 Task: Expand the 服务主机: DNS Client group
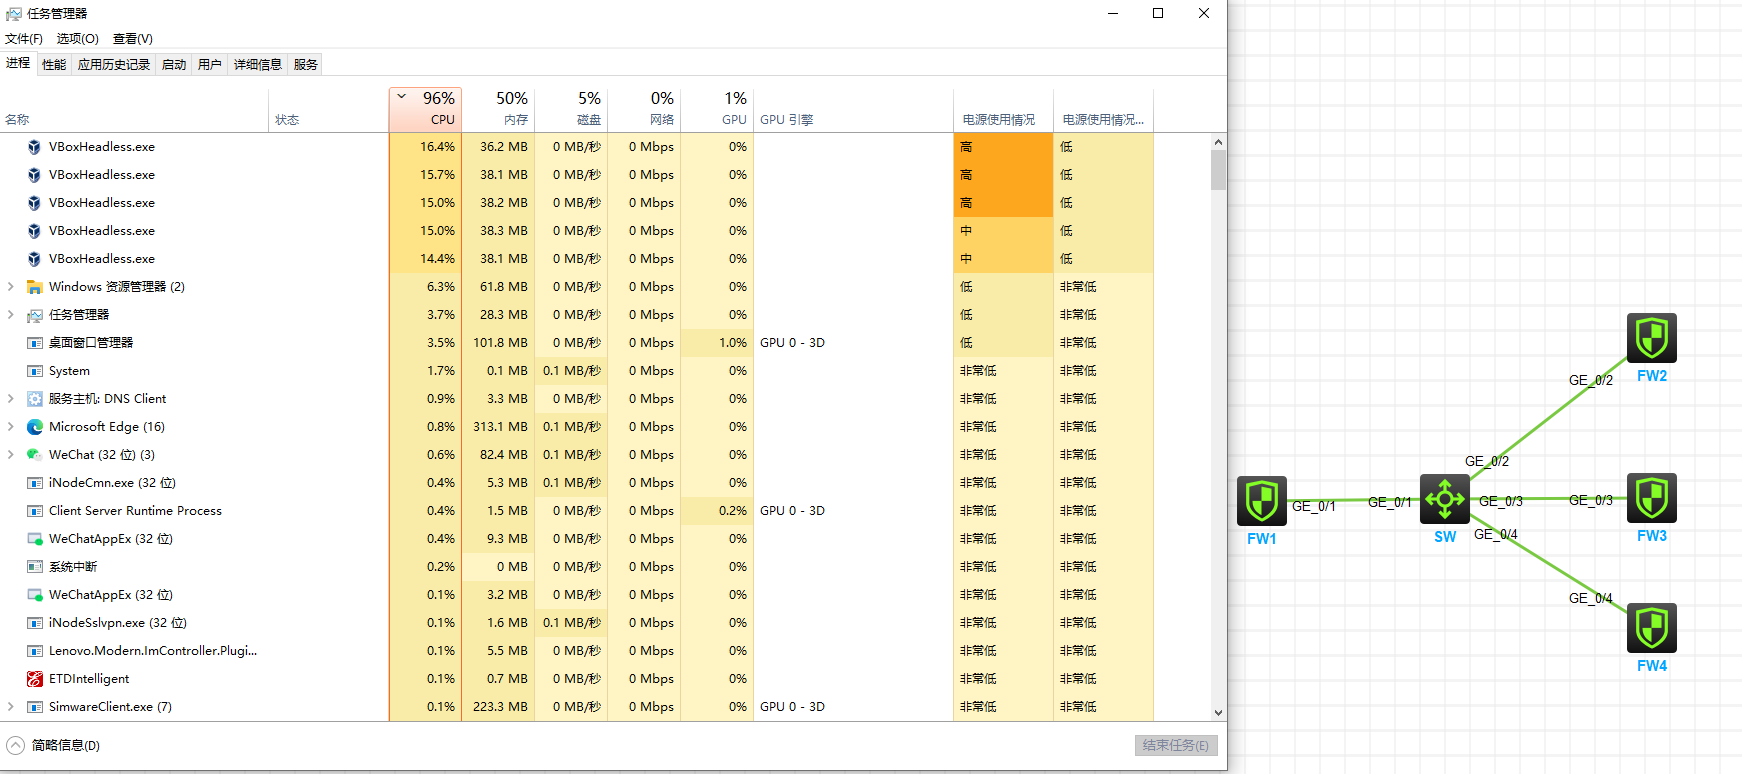pyautogui.click(x=11, y=399)
